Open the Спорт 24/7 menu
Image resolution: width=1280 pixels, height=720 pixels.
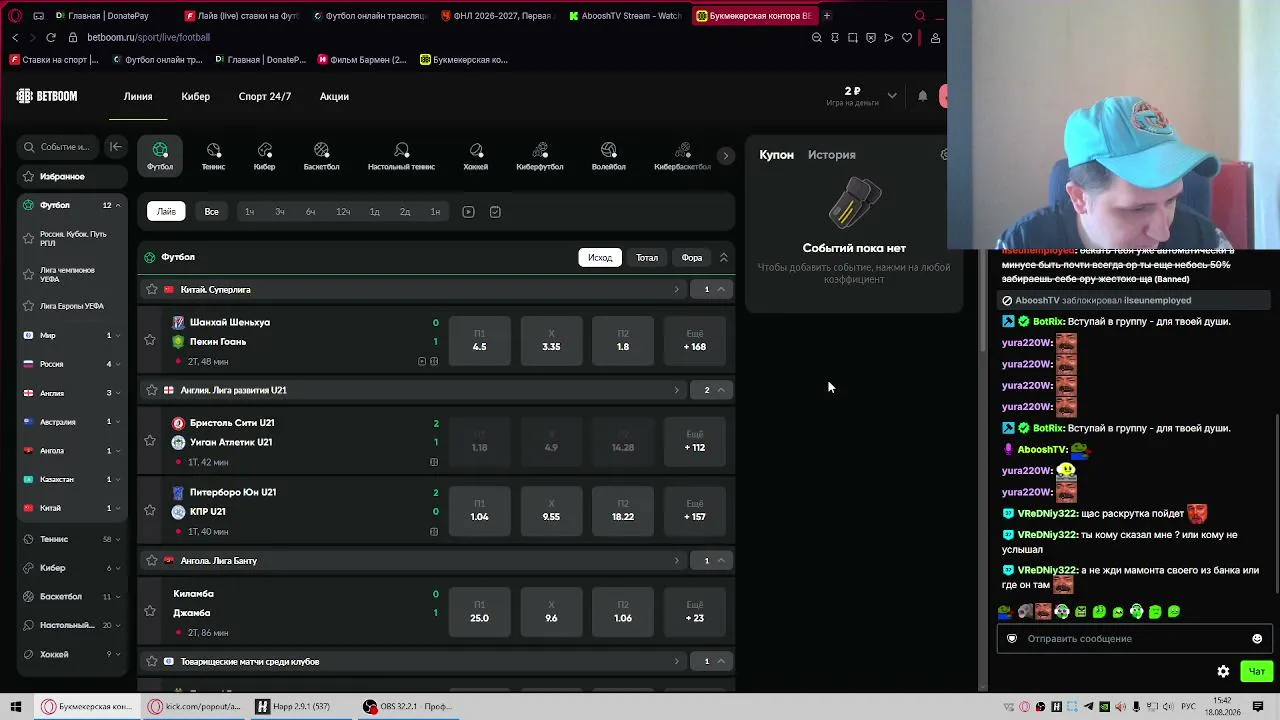coord(265,97)
